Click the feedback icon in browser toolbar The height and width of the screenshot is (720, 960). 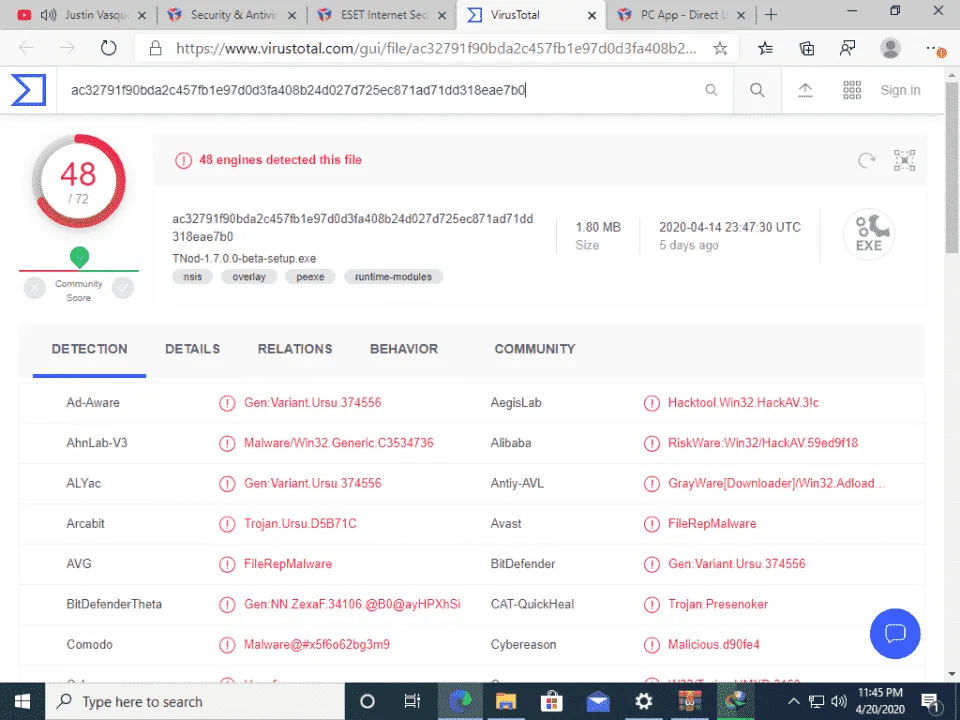(x=847, y=48)
